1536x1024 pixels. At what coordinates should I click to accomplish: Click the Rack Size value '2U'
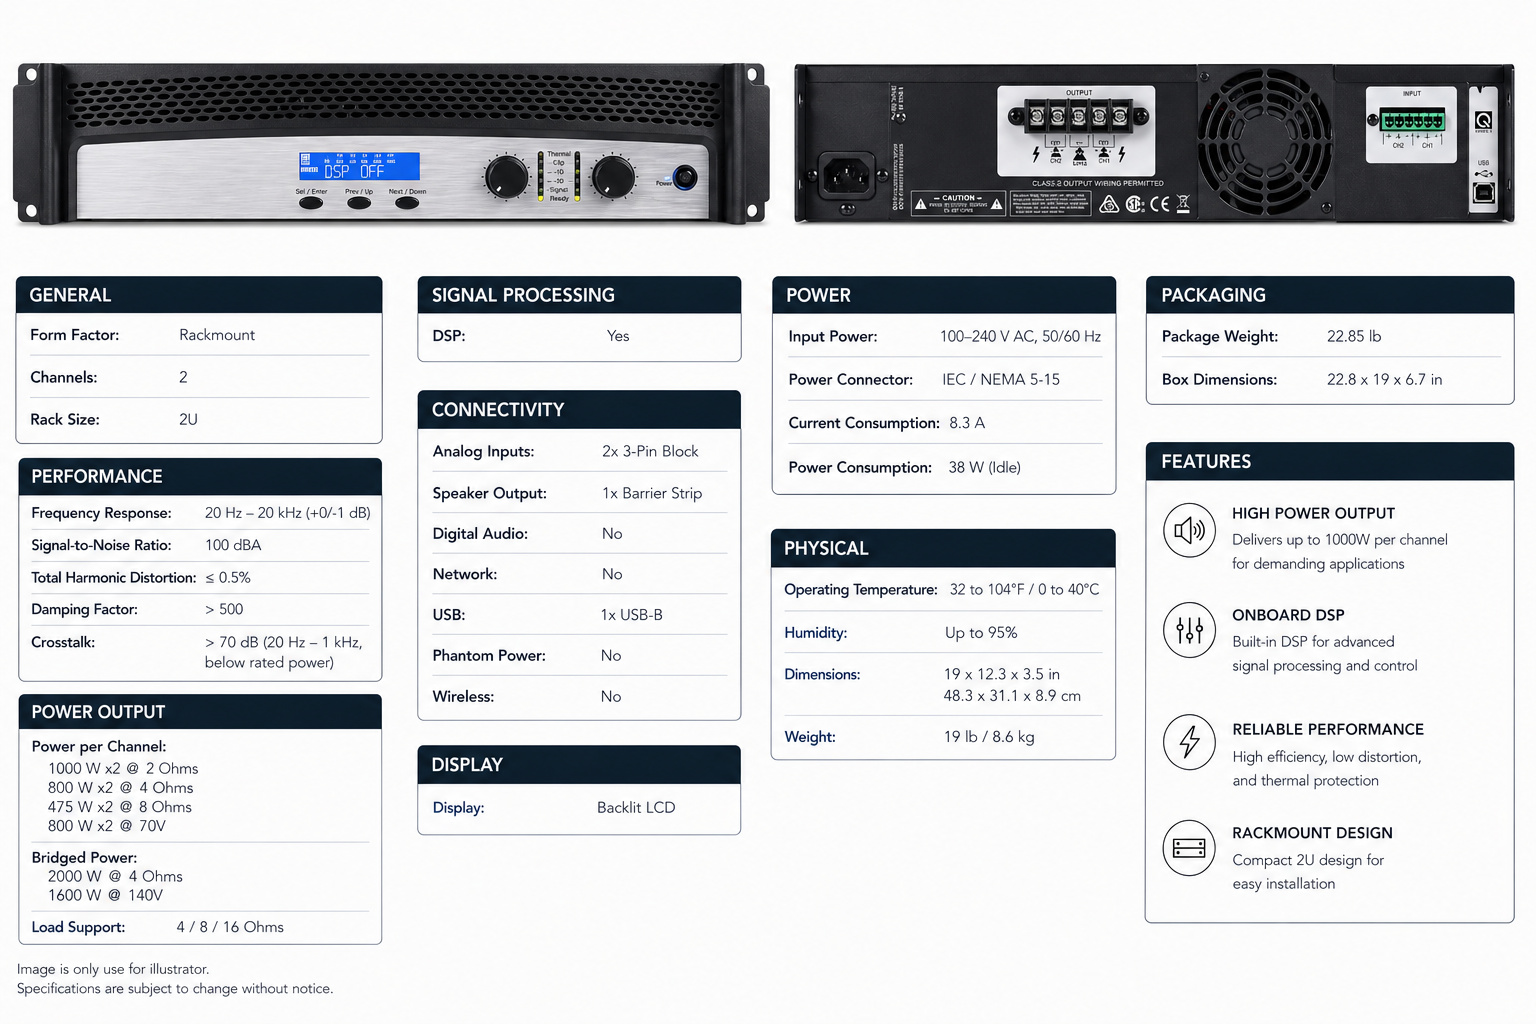[188, 419]
